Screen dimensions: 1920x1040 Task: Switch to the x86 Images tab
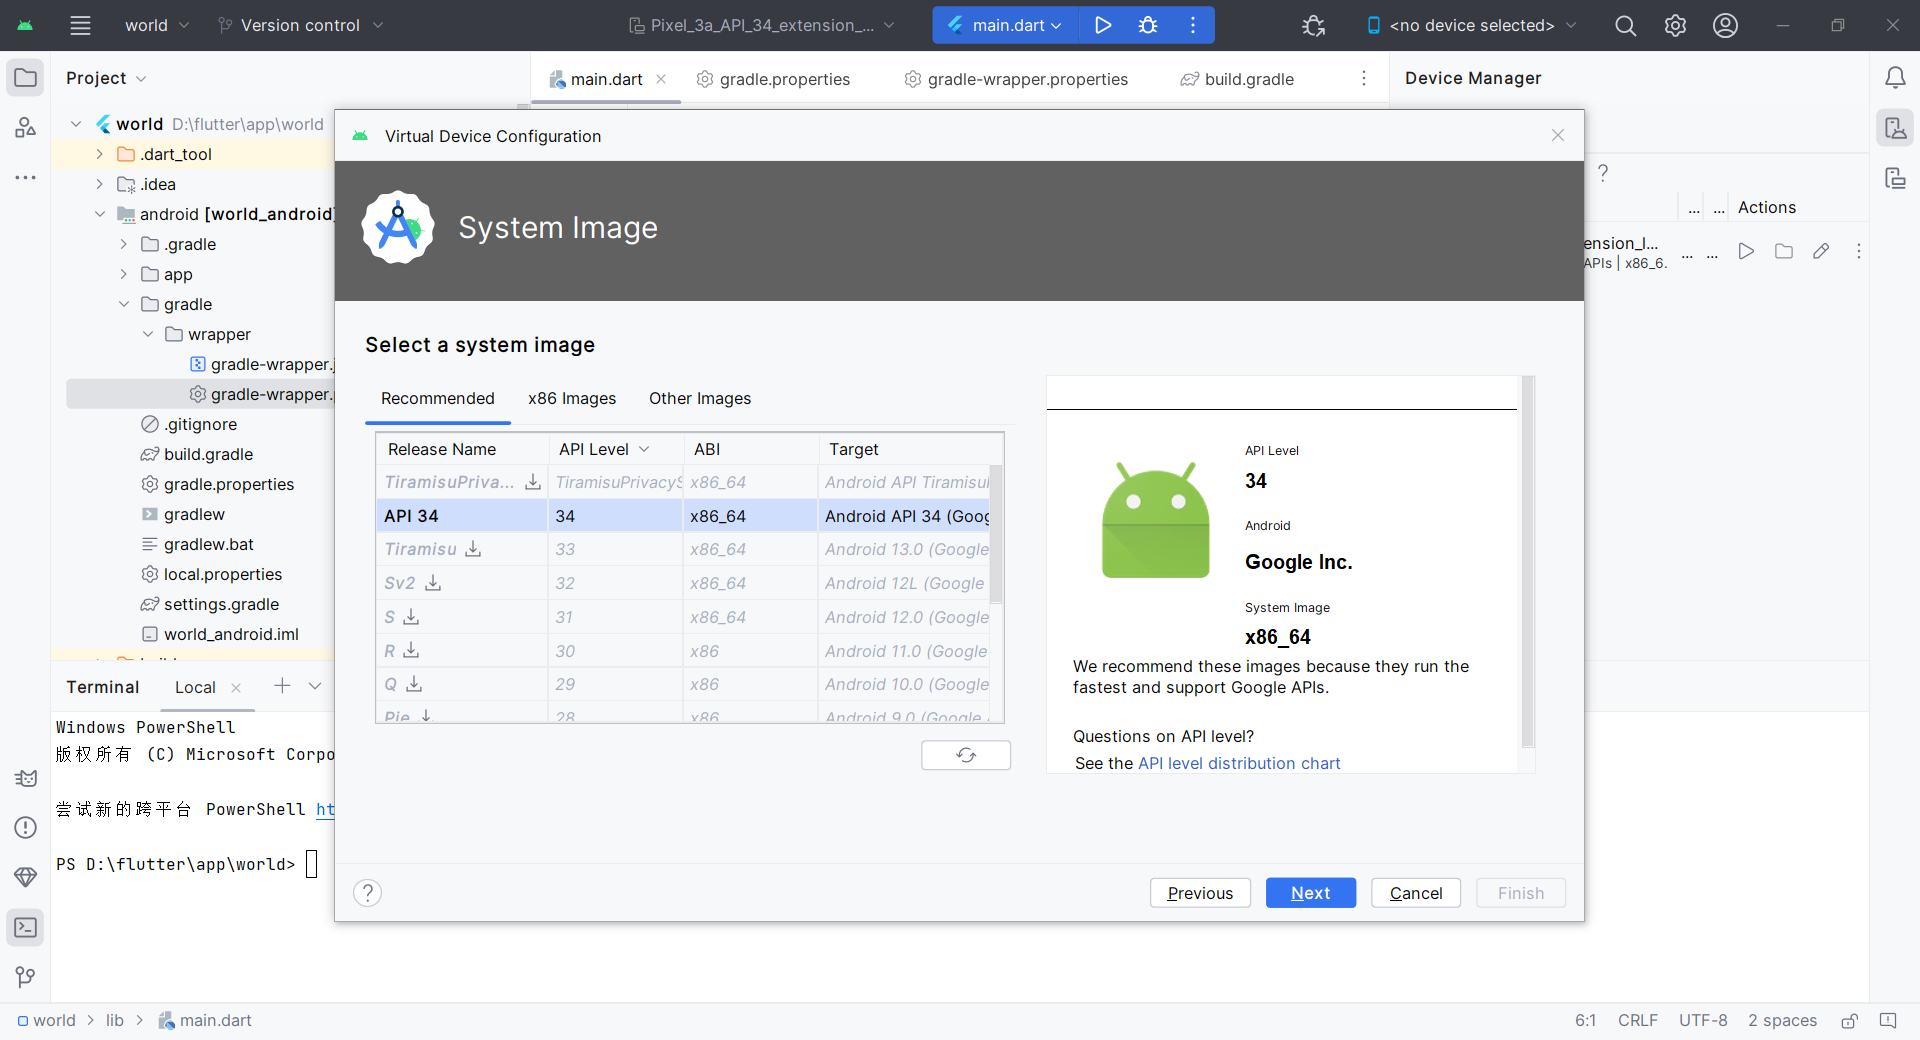click(x=572, y=398)
